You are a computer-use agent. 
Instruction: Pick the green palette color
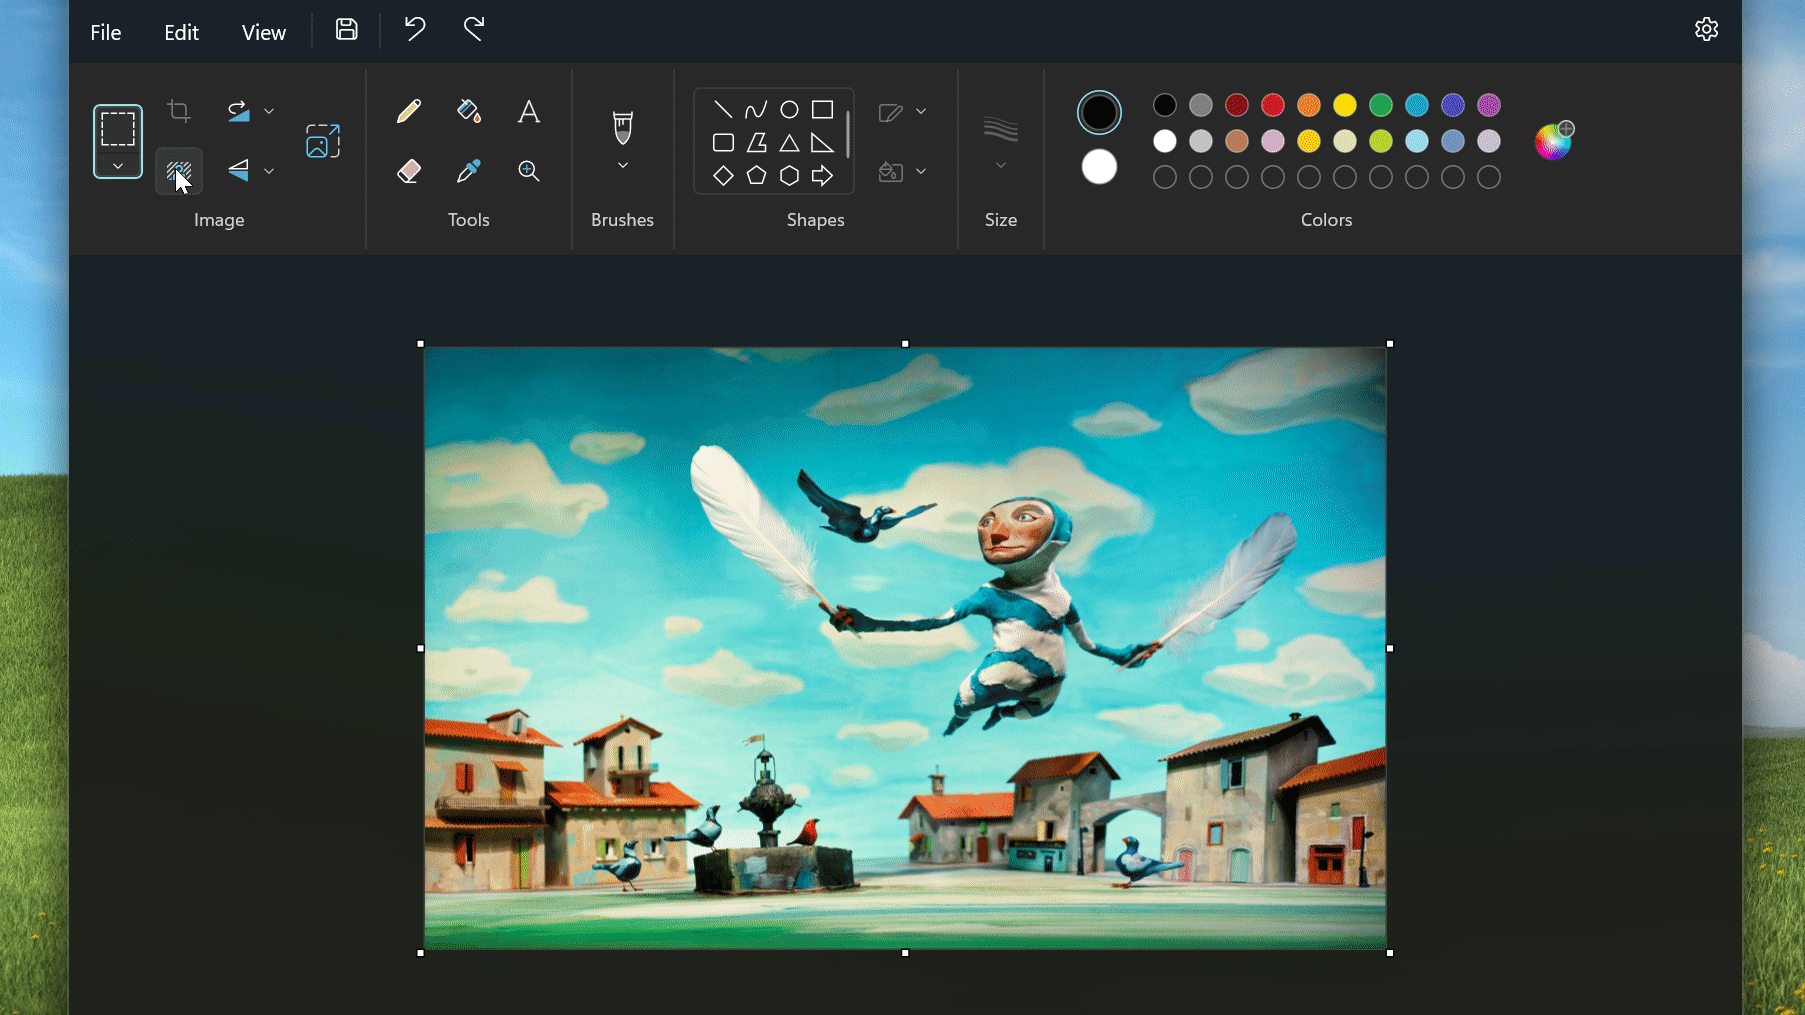(x=1381, y=105)
